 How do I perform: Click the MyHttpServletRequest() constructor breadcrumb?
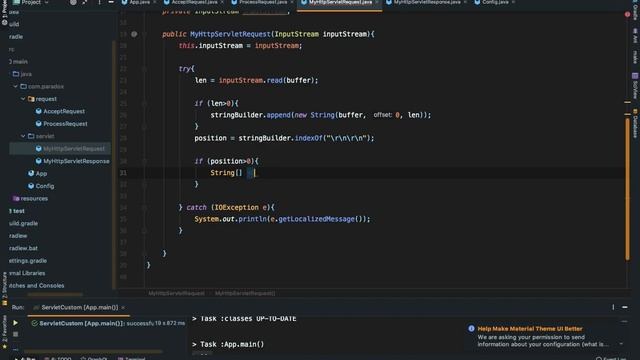(245, 293)
